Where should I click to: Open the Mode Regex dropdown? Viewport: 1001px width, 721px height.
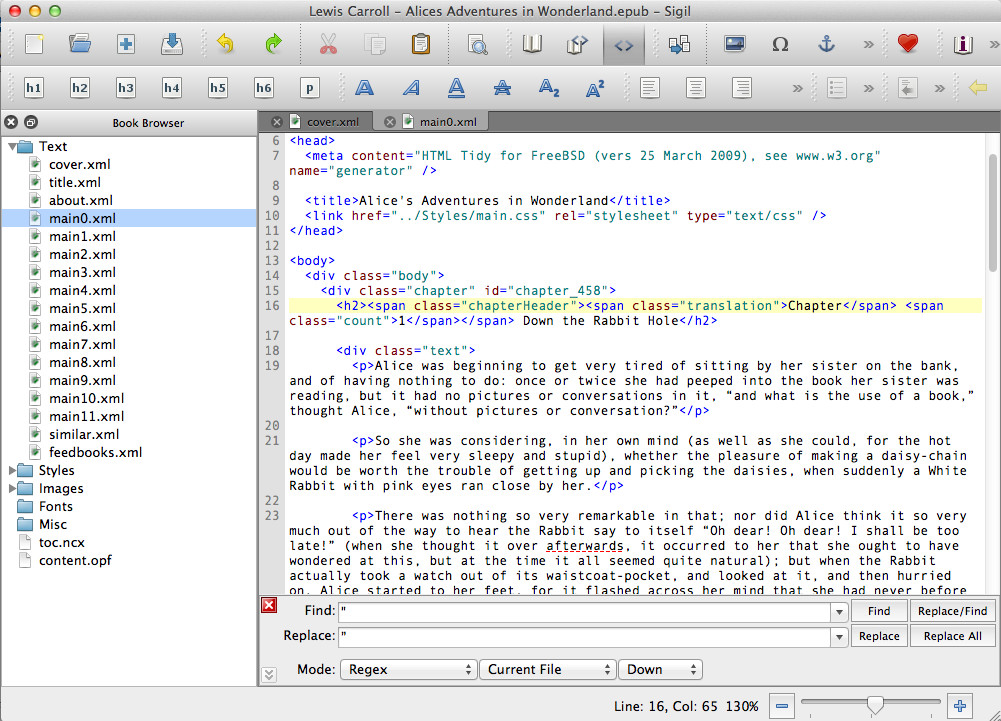(409, 669)
